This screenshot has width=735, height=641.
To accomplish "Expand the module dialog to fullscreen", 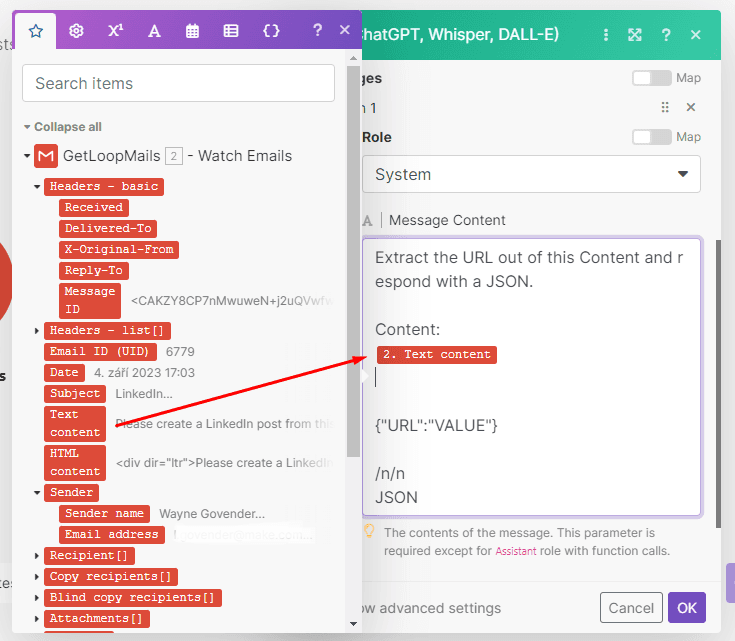I will (635, 35).
